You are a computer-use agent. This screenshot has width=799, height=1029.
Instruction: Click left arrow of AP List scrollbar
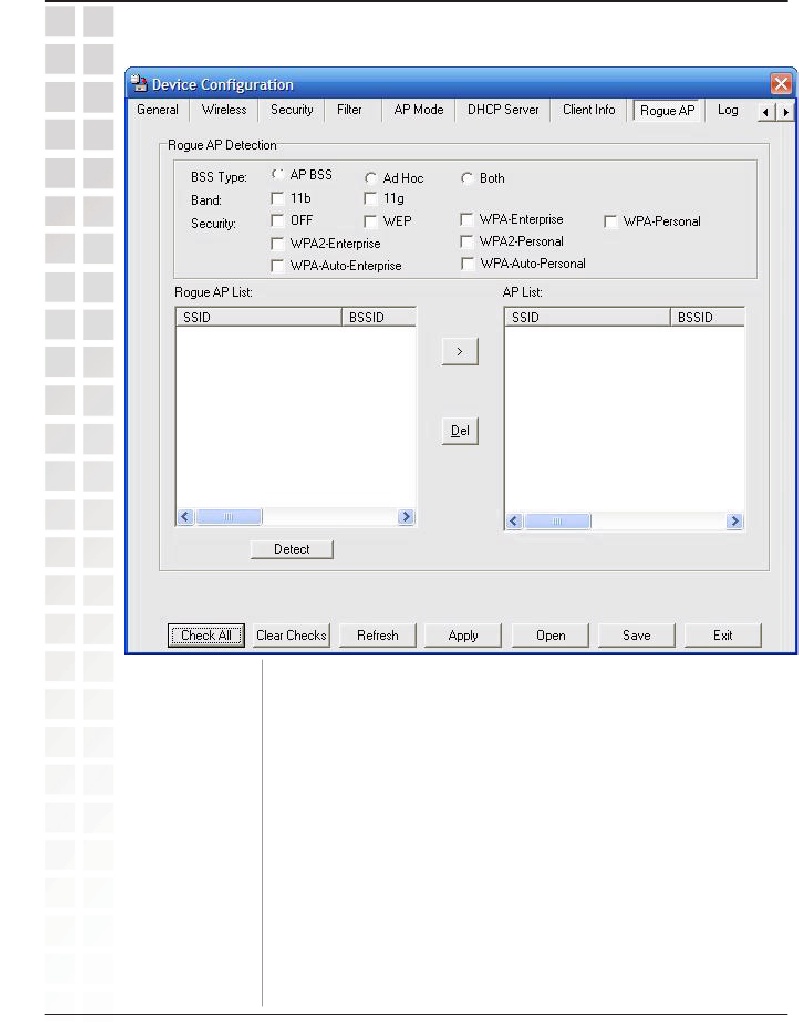[514, 522]
